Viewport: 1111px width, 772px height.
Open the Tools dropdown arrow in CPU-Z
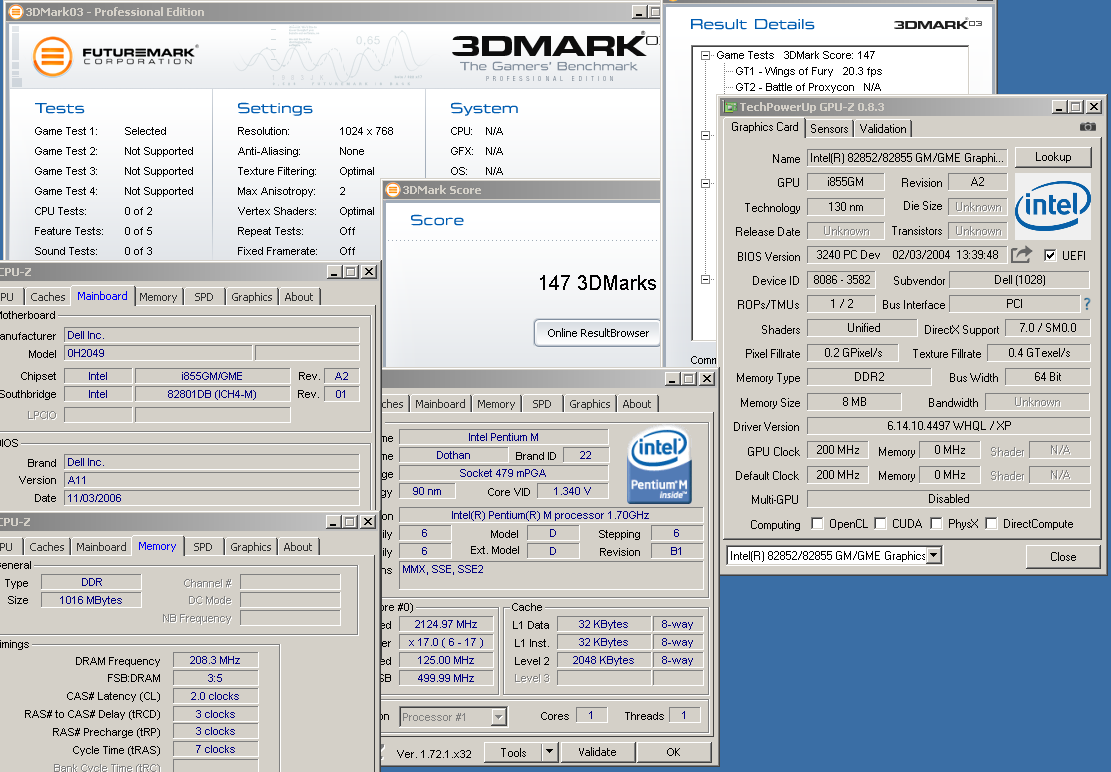549,751
